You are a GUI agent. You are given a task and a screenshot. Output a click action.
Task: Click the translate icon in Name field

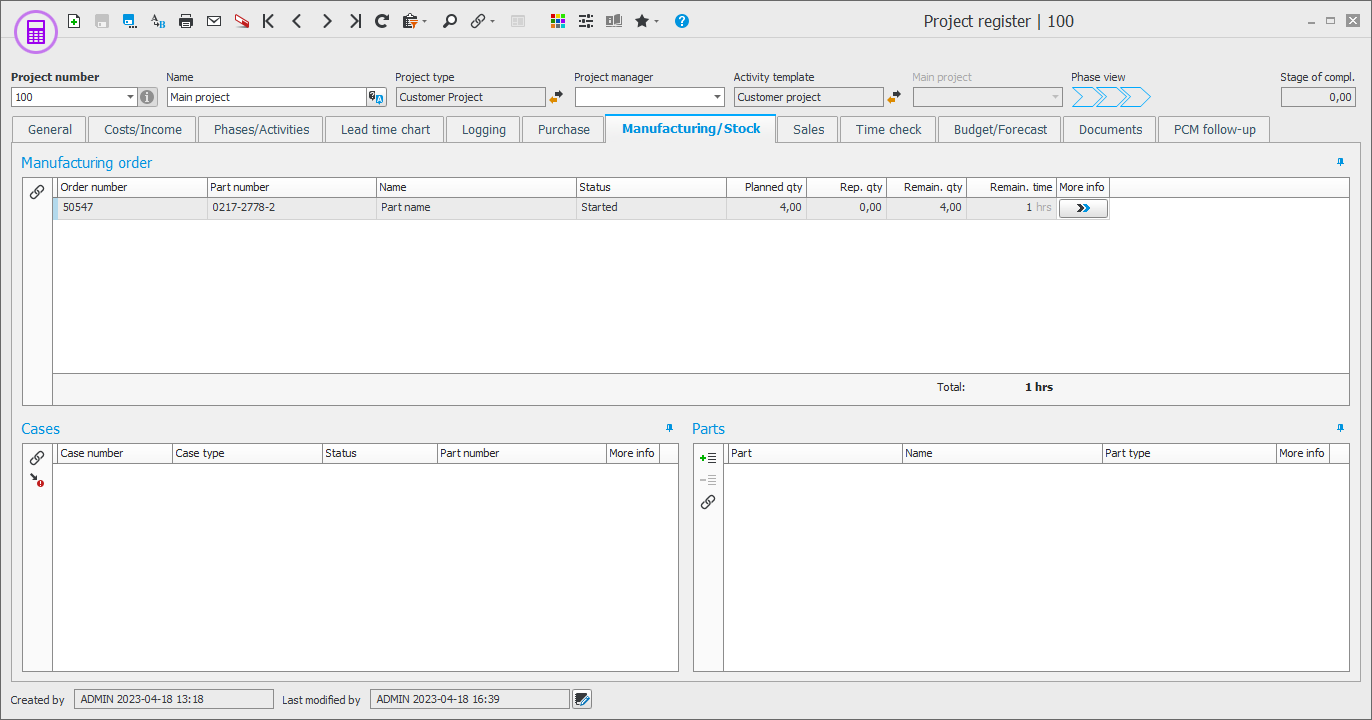376,97
